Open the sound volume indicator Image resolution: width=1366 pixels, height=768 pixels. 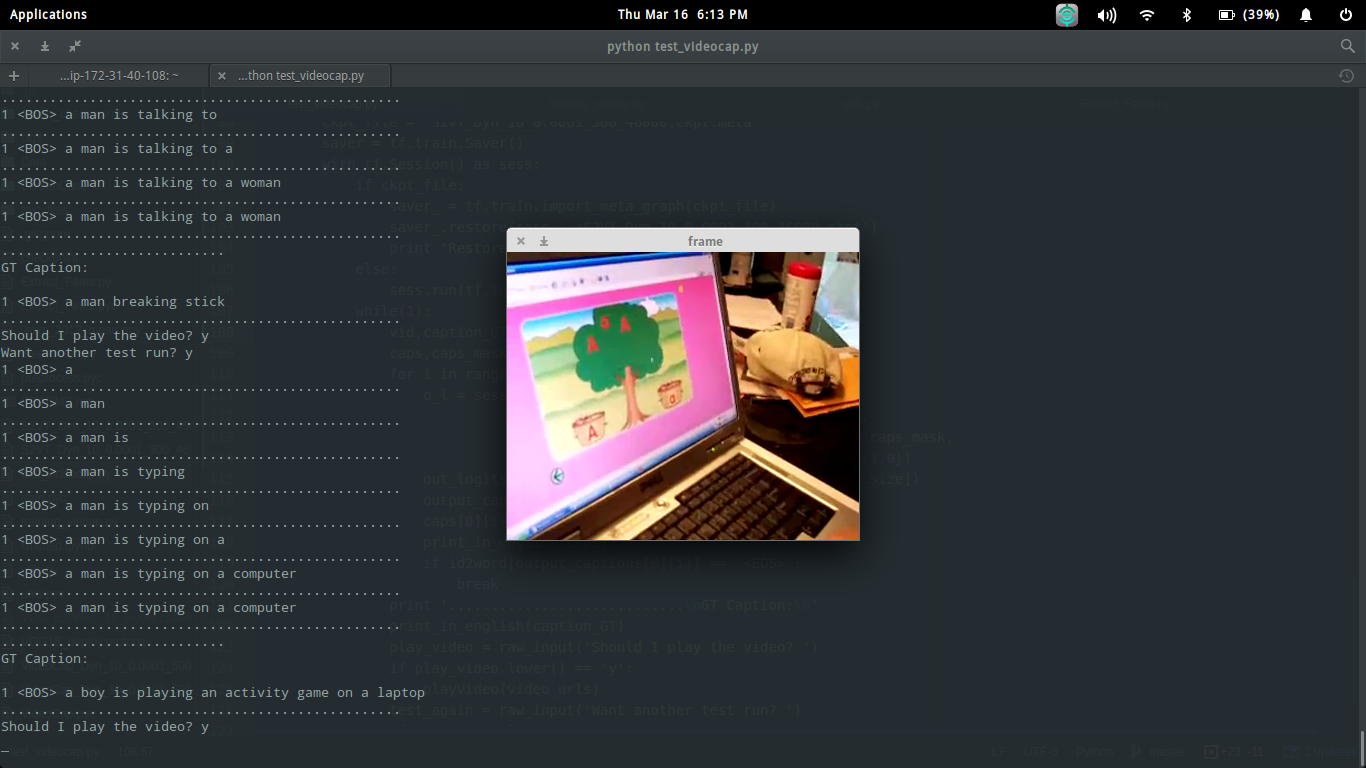tap(1107, 15)
